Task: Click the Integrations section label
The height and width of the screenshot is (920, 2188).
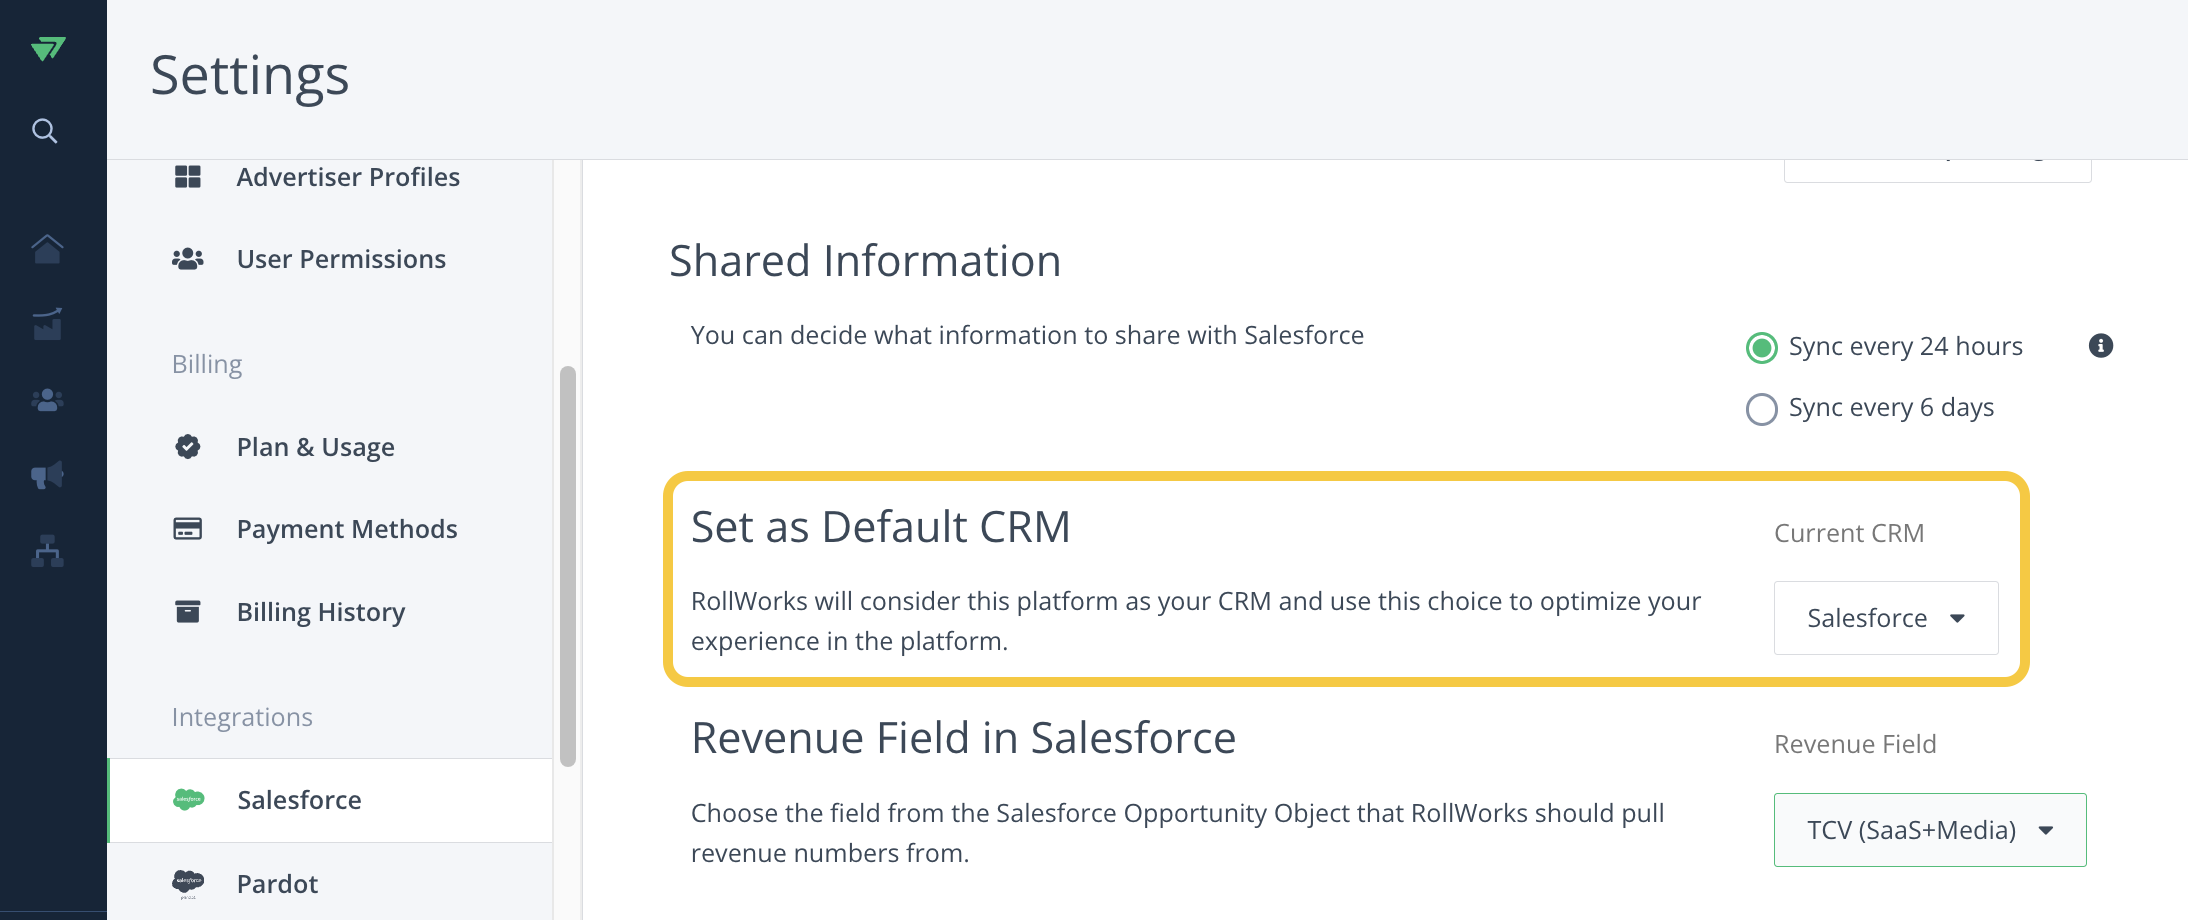Action: 242,717
